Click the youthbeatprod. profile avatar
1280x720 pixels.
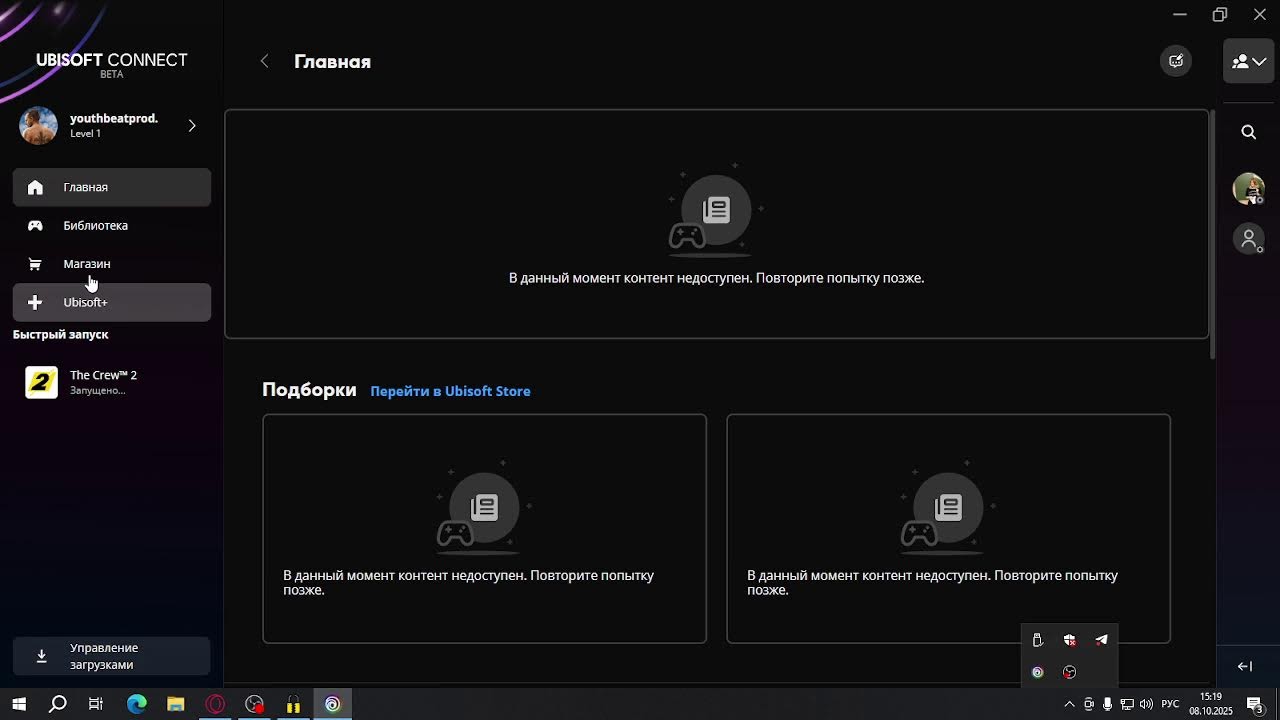[39, 125]
